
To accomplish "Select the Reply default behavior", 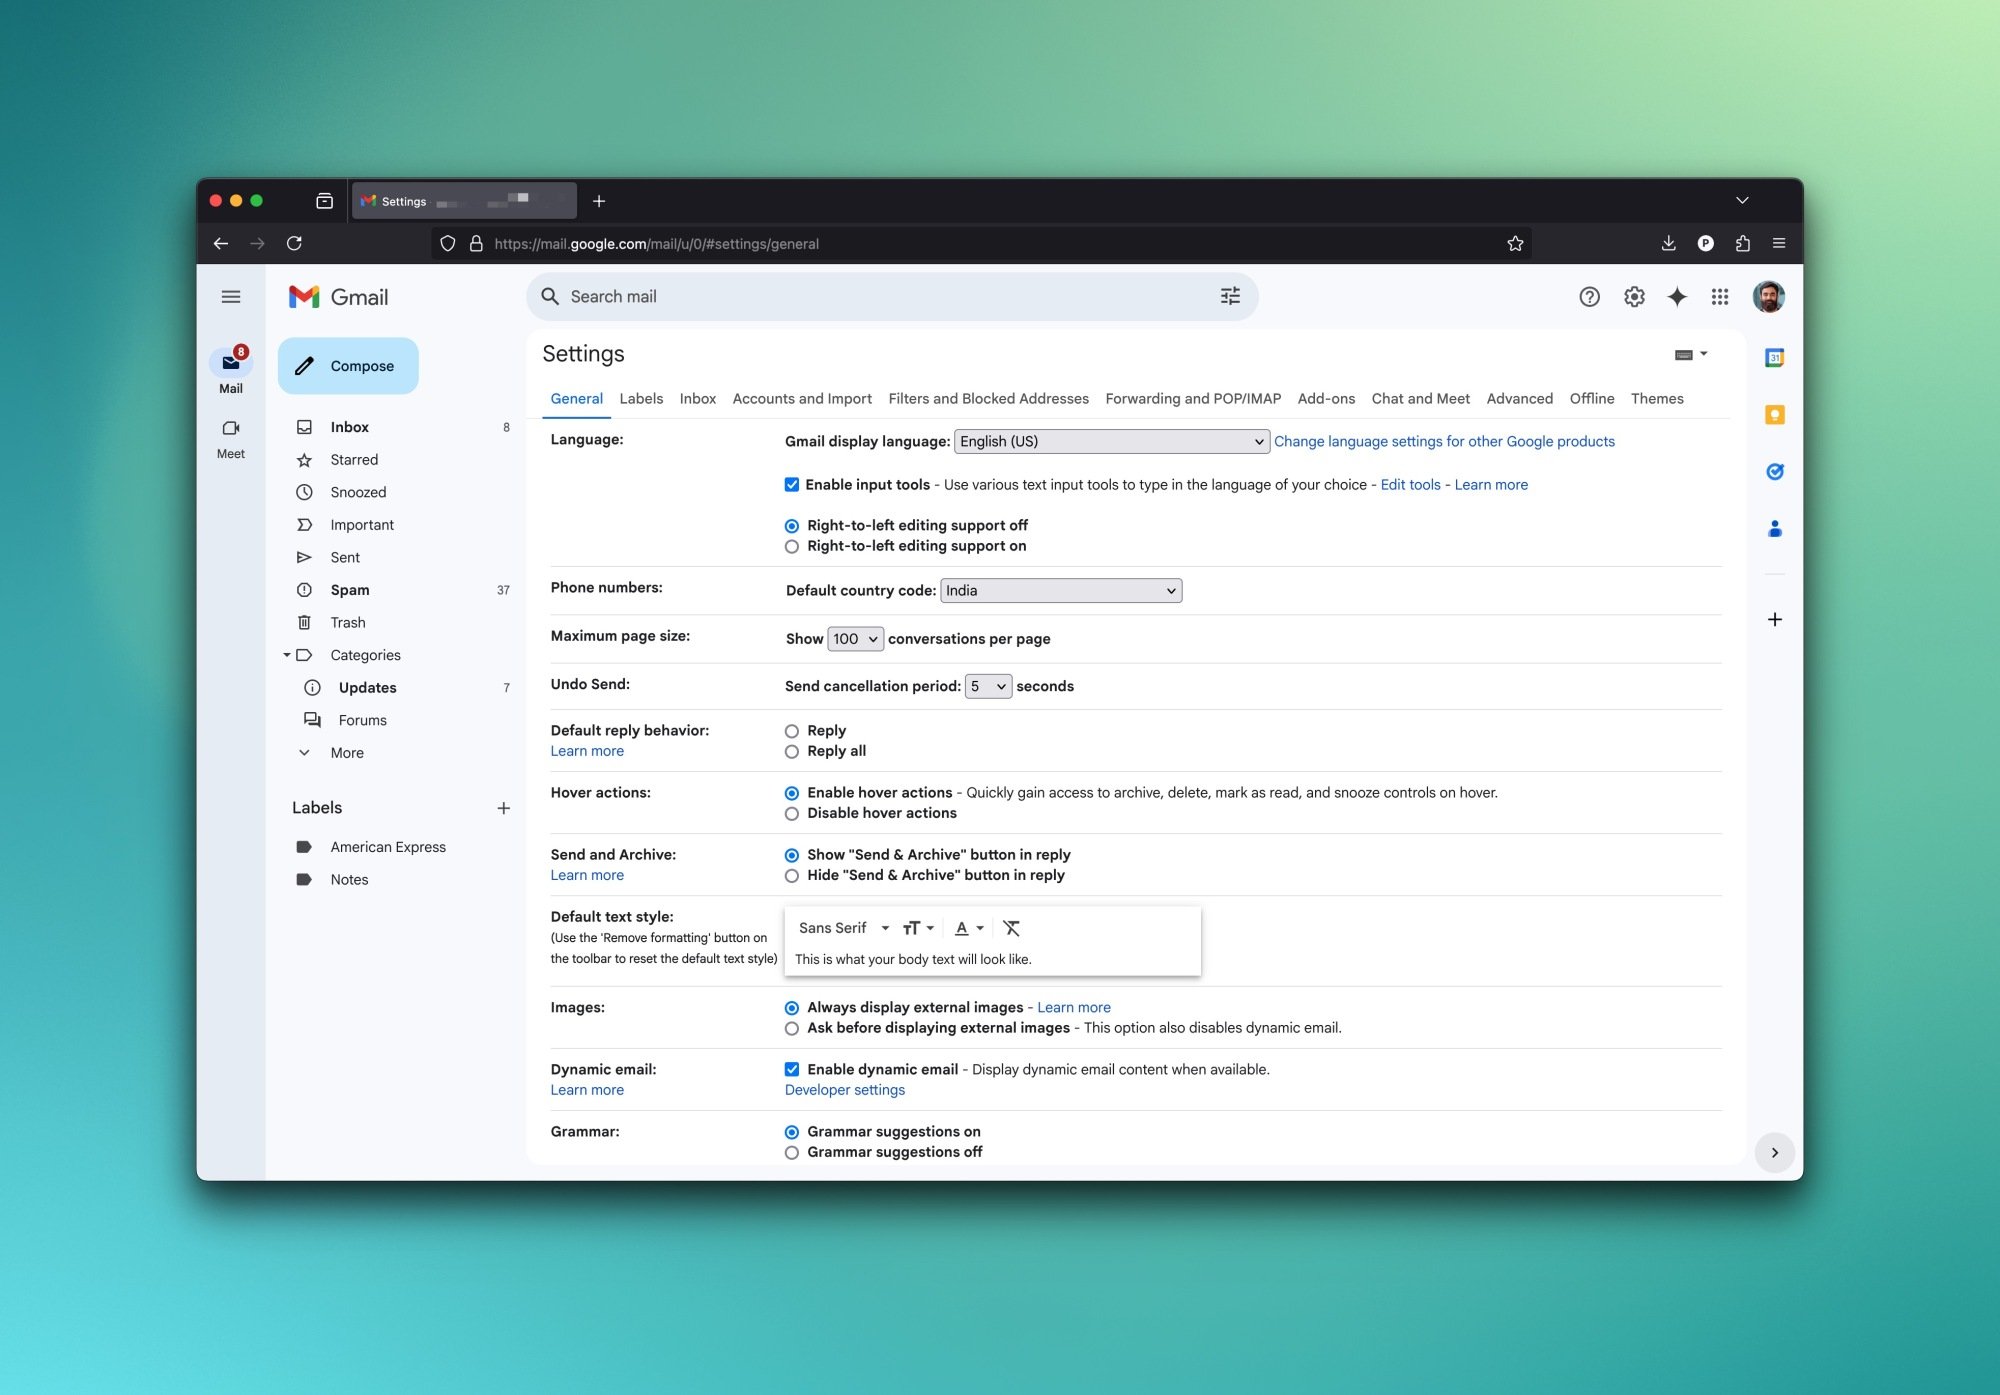I will 792,732.
